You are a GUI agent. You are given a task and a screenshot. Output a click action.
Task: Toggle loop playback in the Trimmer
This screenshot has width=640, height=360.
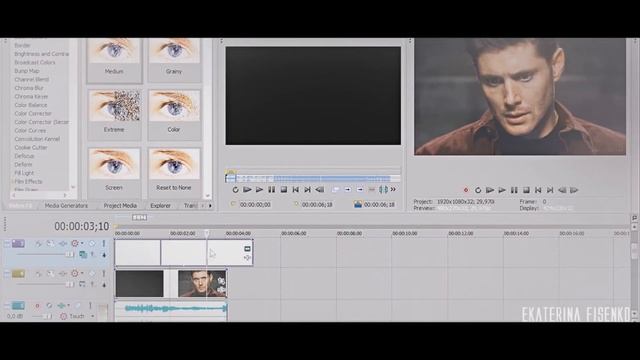[x=236, y=190]
